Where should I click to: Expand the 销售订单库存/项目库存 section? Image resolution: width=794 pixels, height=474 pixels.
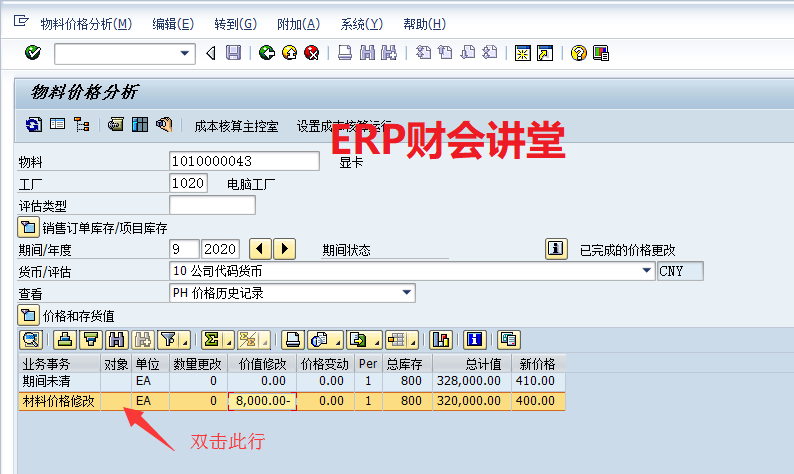tap(28, 227)
